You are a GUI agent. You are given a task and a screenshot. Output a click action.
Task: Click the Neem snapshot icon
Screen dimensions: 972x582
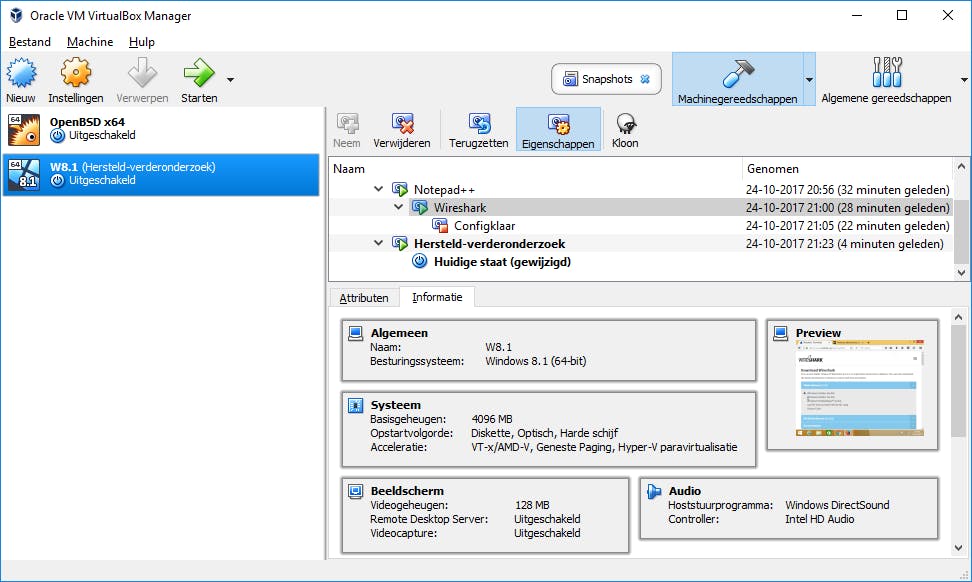pos(347,123)
